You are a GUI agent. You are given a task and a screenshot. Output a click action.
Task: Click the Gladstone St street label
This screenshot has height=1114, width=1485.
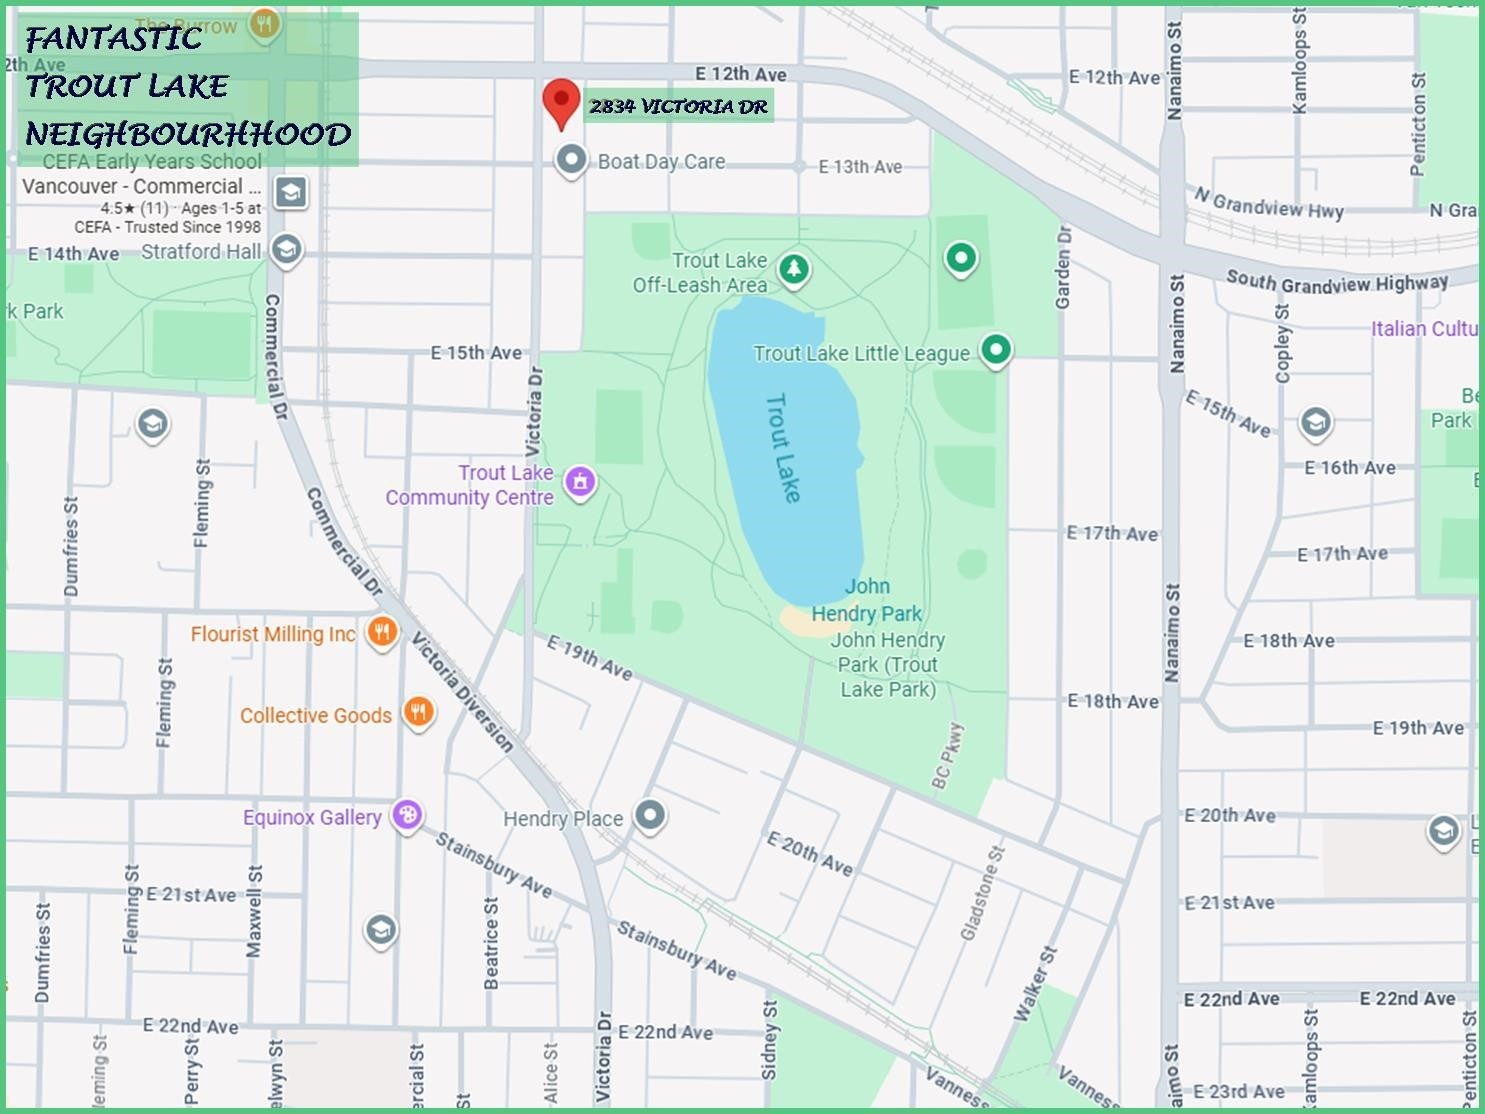[x=982, y=893]
